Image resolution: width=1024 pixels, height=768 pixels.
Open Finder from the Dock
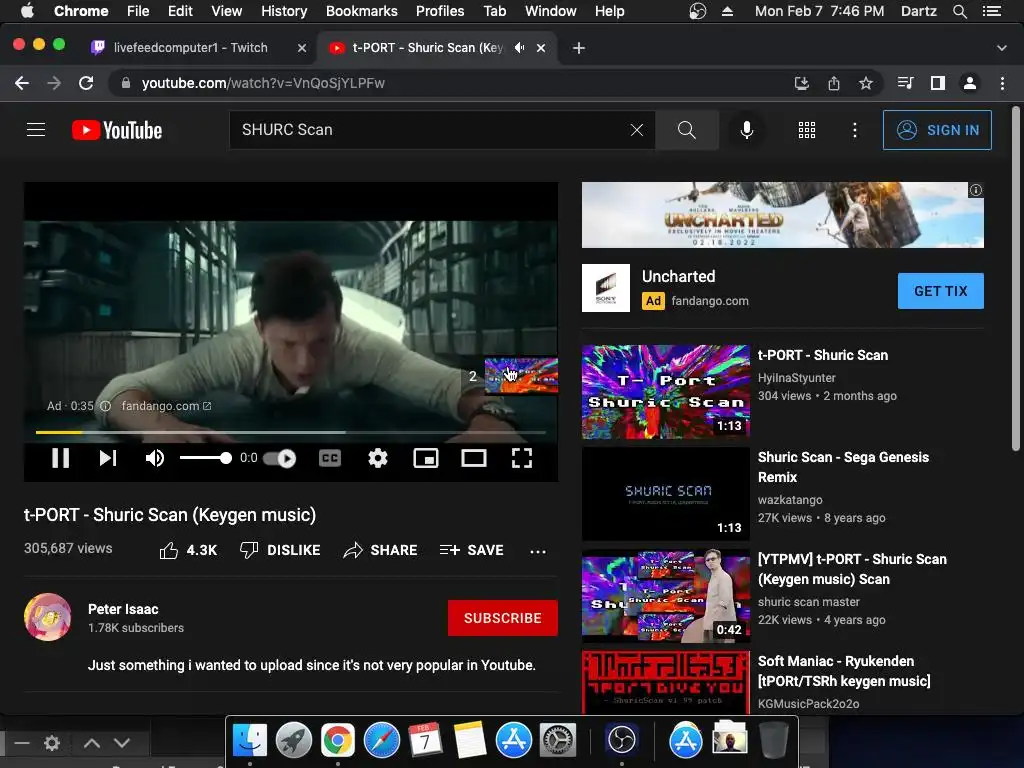click(x=250, y=741)
